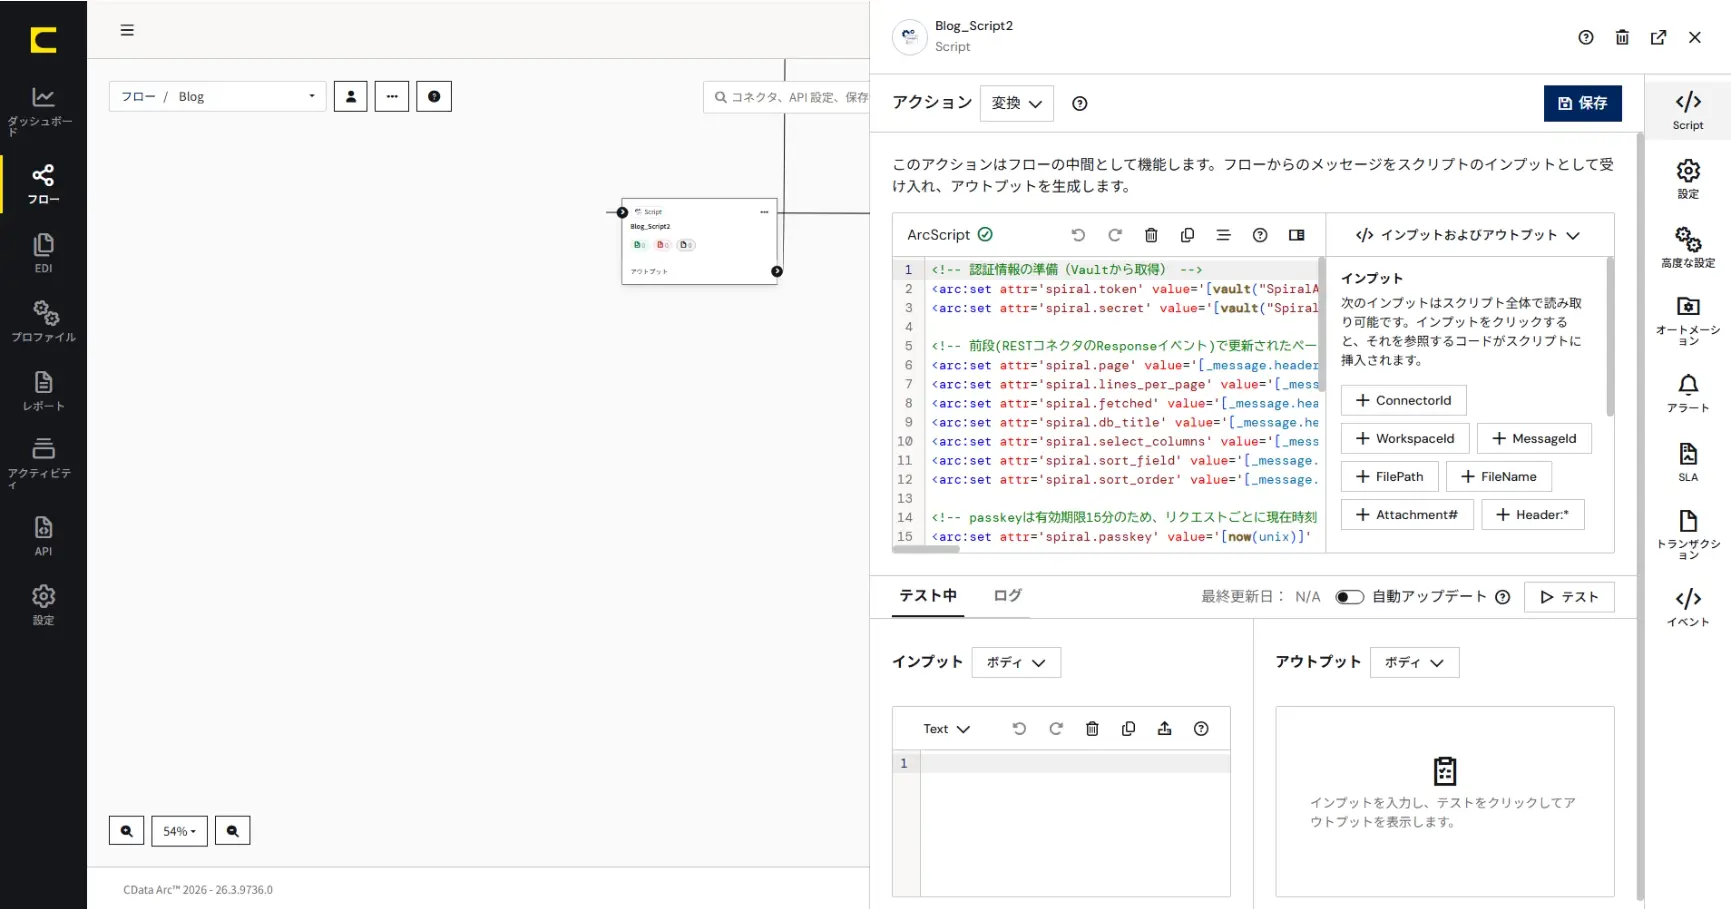Open the SLA tab in right rail

tap(1688, 462)
